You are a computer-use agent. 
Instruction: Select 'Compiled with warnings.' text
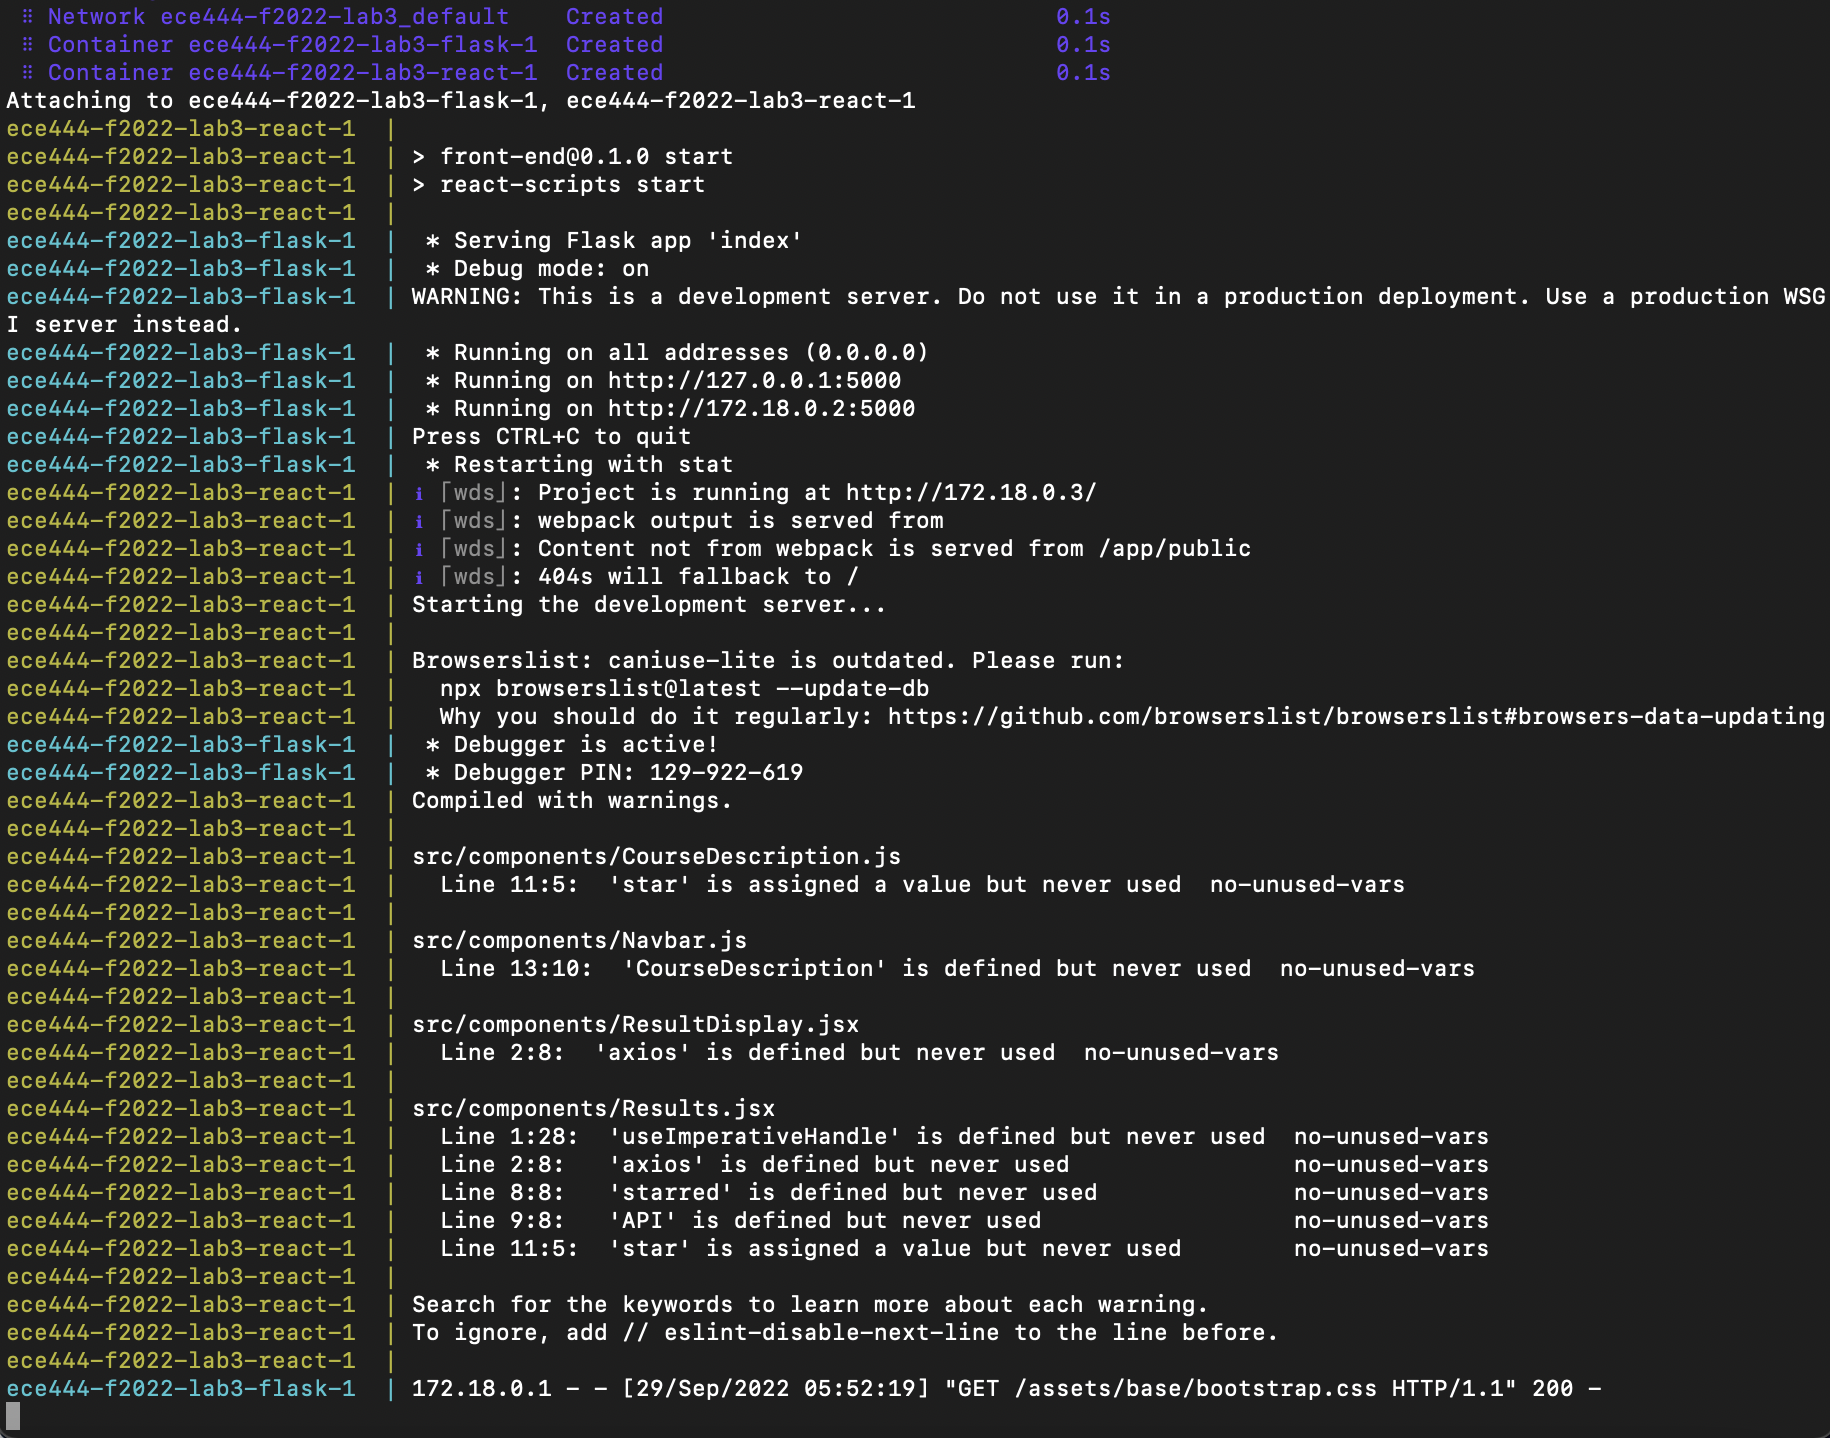572,801
